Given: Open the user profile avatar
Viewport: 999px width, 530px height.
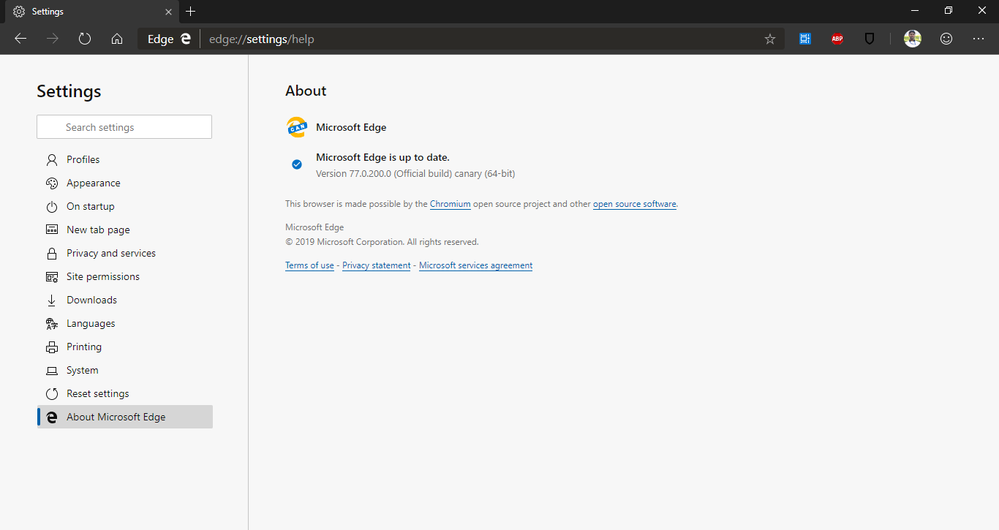Looking at the screenshot, I should click(912, 39).
